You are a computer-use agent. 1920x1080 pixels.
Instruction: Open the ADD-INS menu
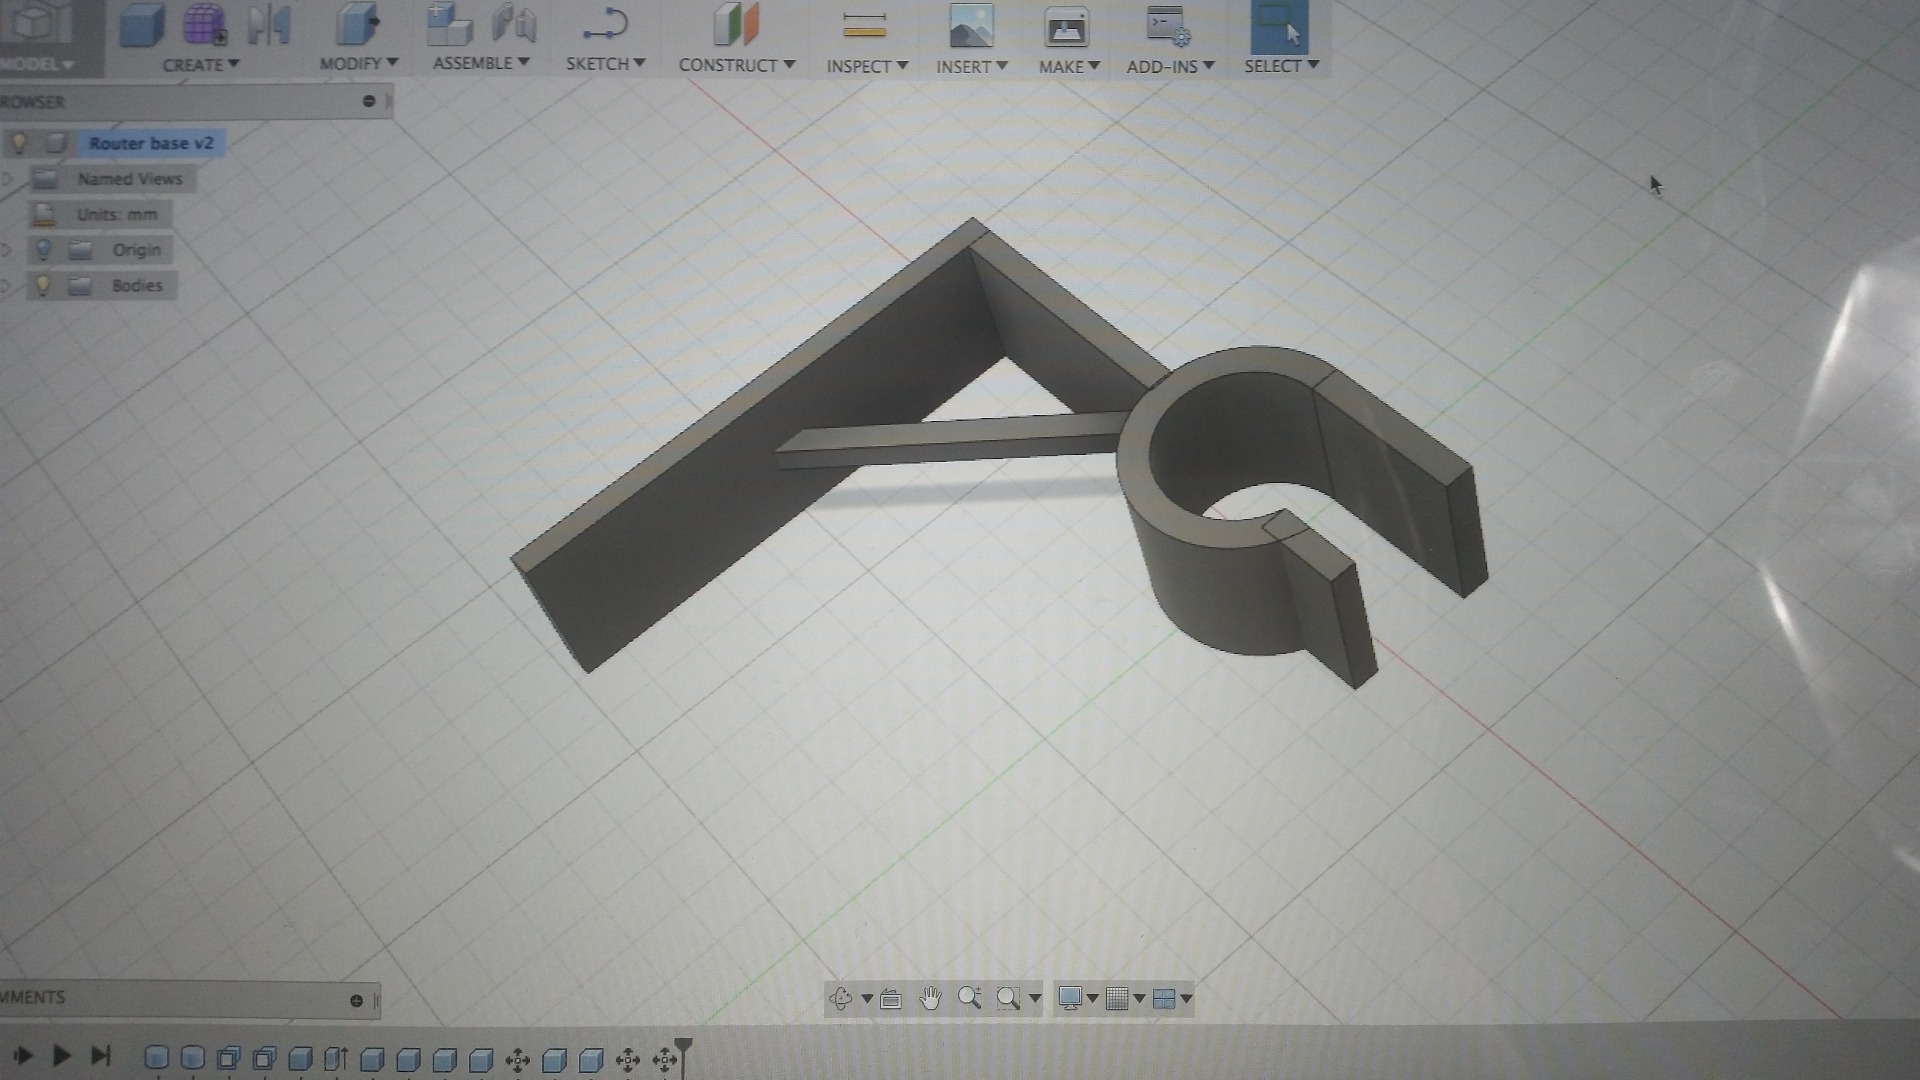(x=1170, y=66)
